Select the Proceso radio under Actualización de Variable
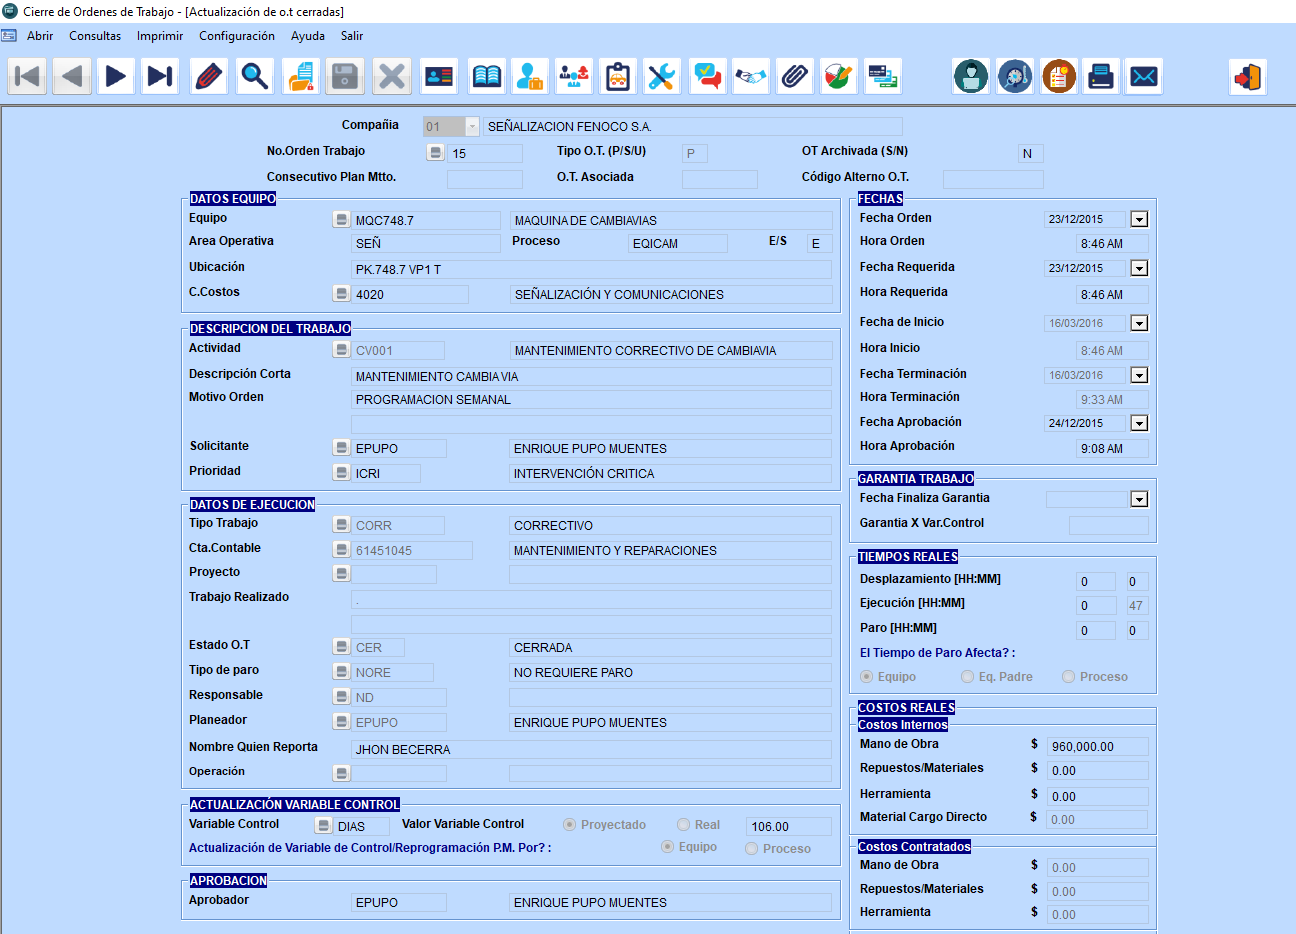The image size is (1296, 934). [x=752, y=849]
